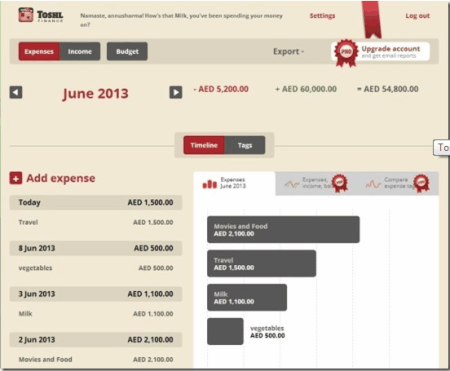450x371 pixels.
Task: Click the wavy line graph icon on the Compare expense tags tab
Action: coord(373,184)
